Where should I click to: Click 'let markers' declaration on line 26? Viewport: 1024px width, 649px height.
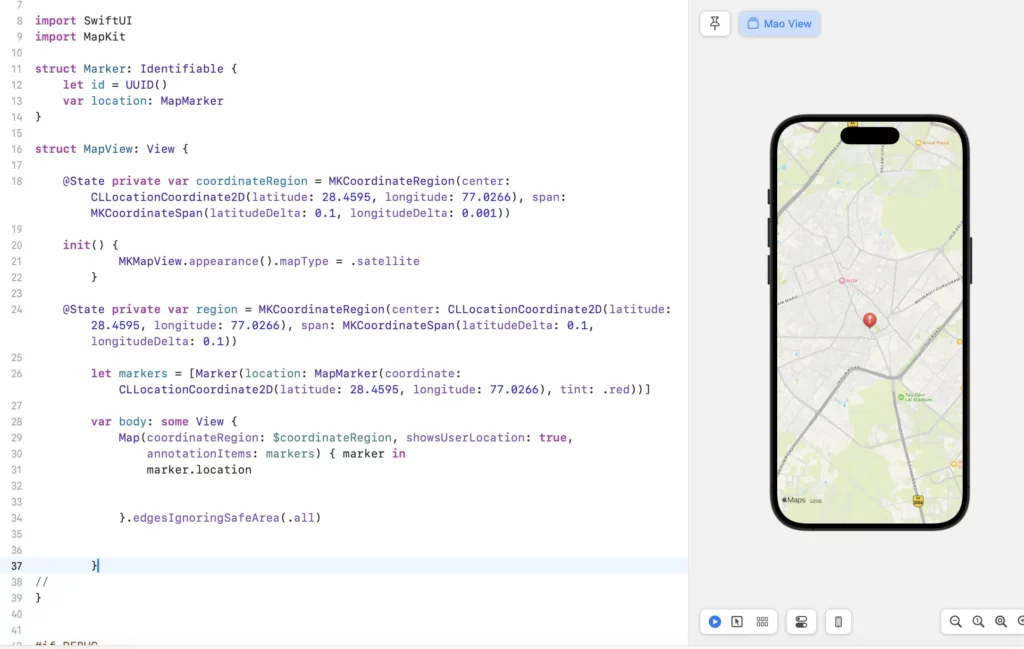pos(129,373)
